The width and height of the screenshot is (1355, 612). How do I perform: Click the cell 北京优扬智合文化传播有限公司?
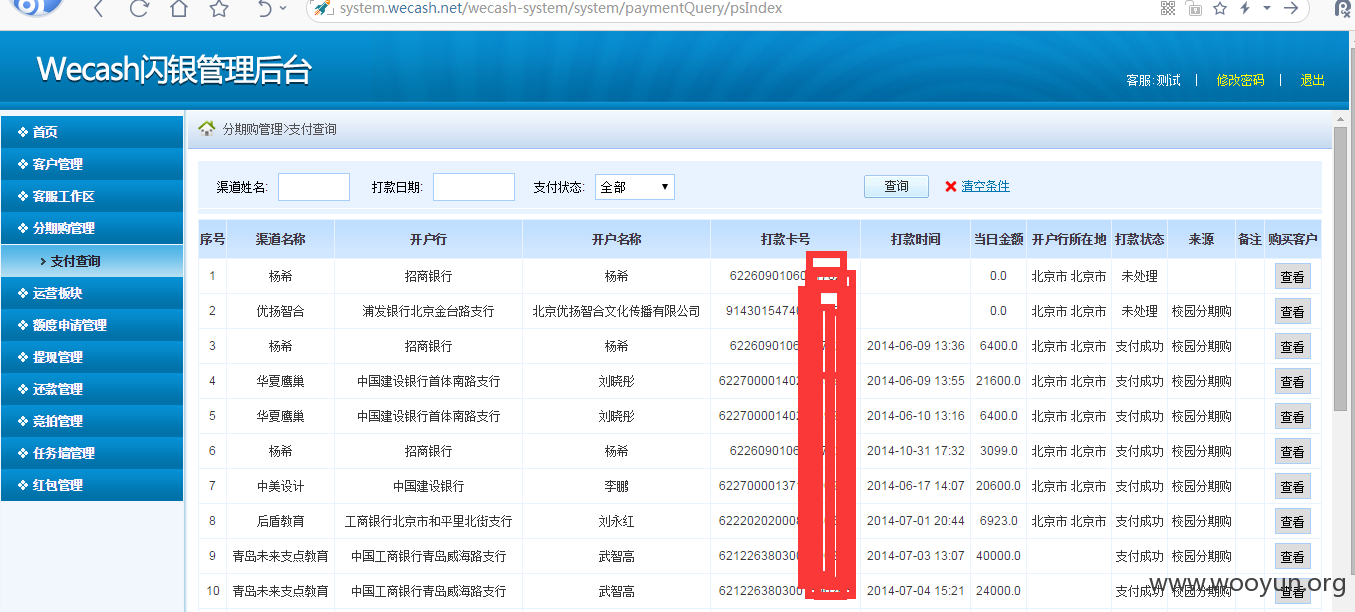(616, 311)
